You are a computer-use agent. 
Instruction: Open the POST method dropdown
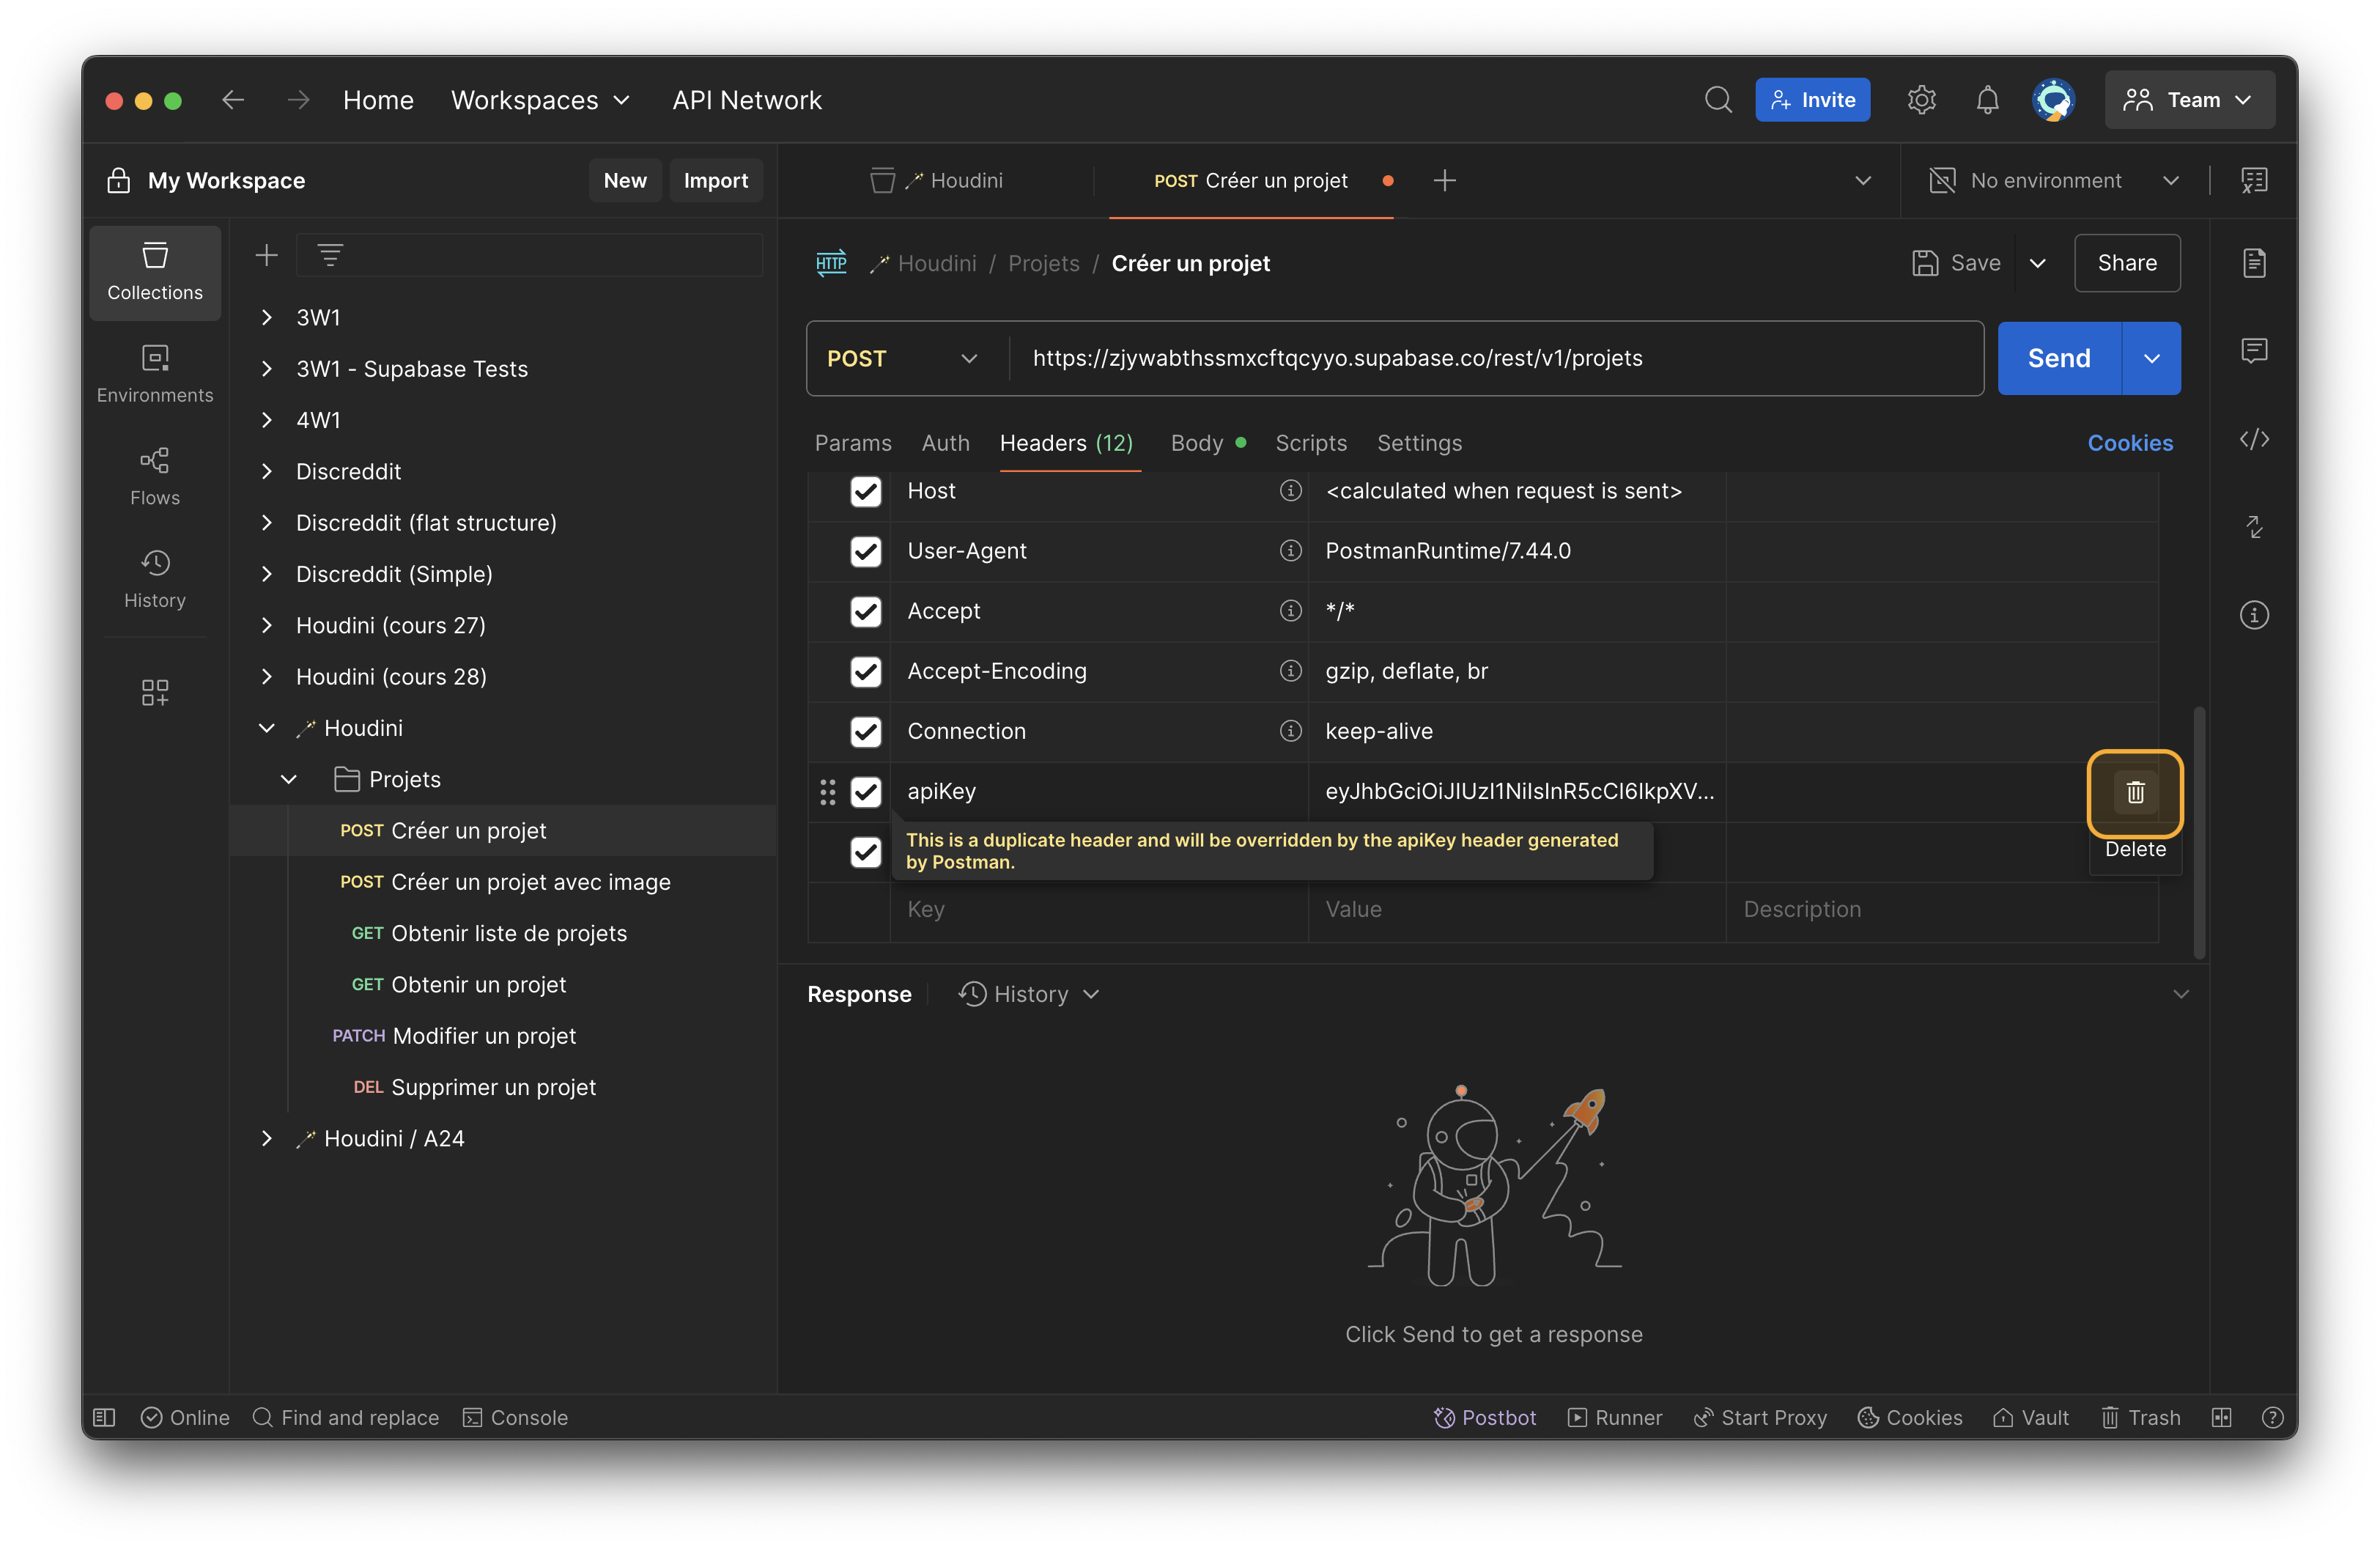[x=903, y=358]
